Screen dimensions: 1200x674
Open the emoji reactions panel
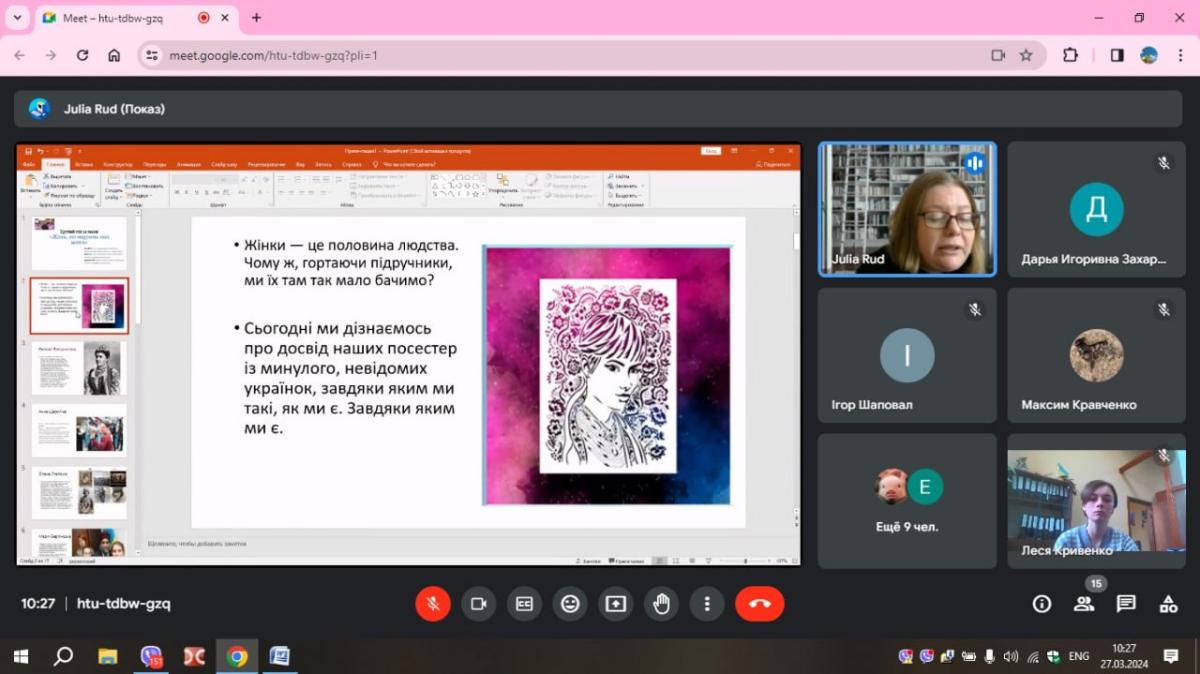570,604
